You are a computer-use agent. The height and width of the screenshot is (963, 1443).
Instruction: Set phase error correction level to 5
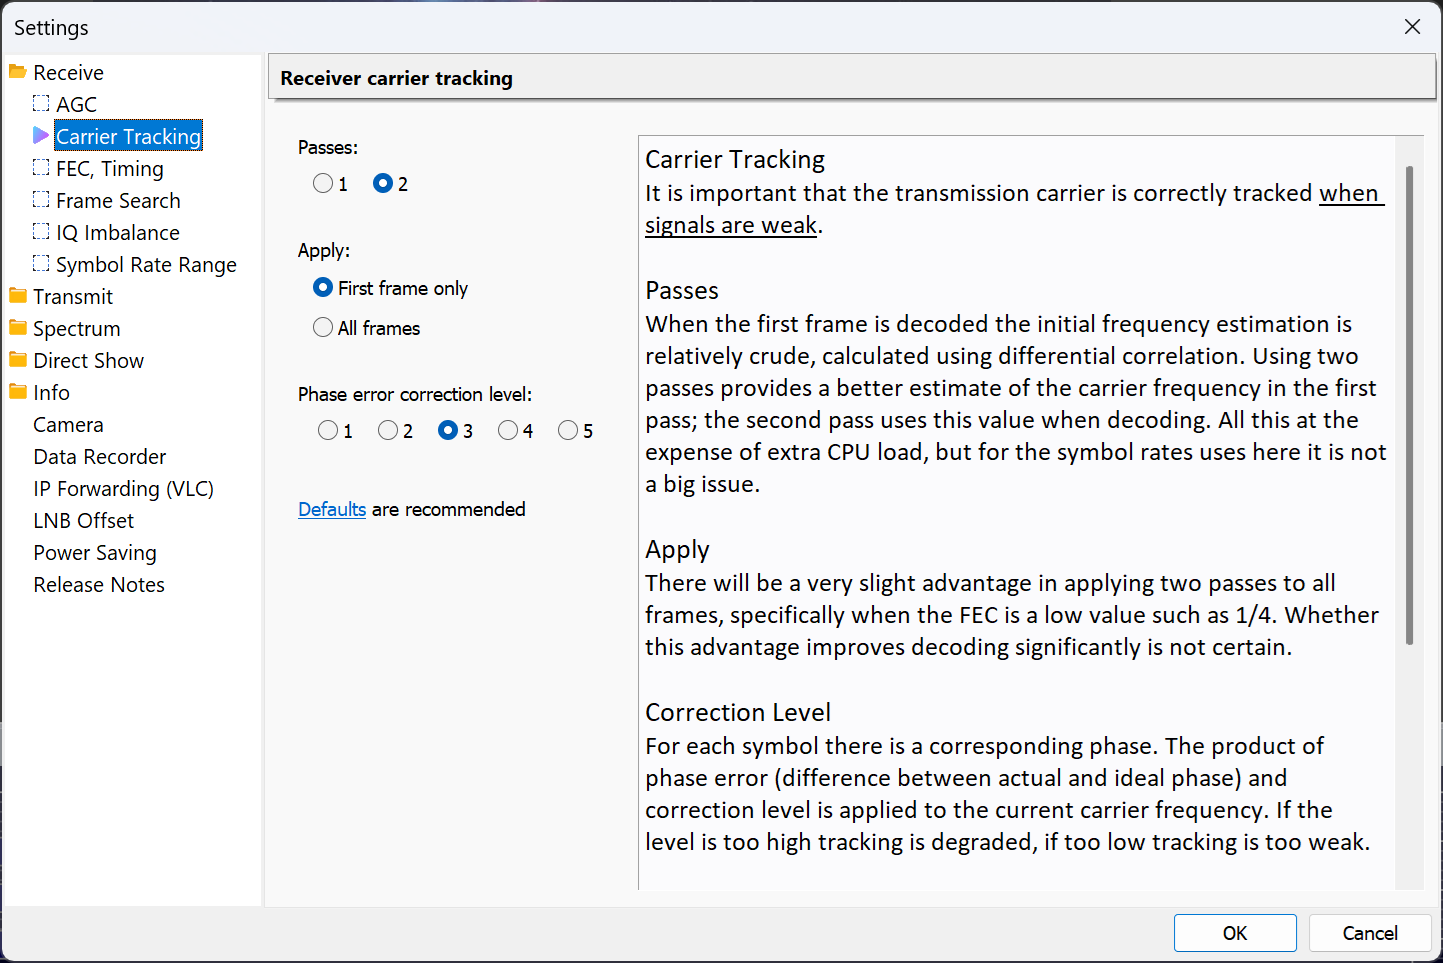coord(568,431)
